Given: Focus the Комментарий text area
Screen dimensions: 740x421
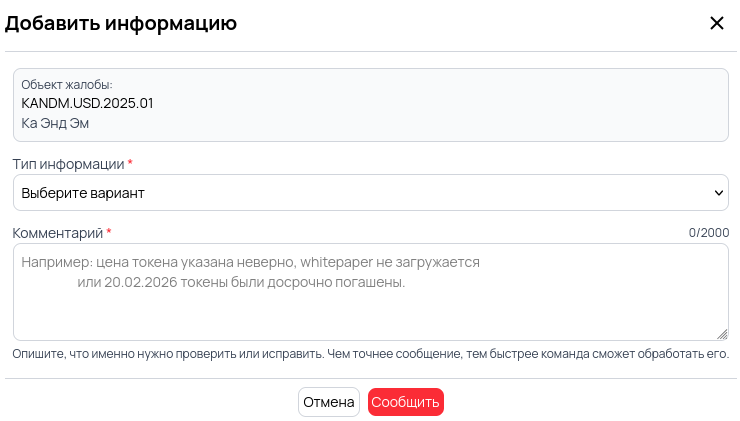Looking at the screenshot, I should click(x=370, y=310).
